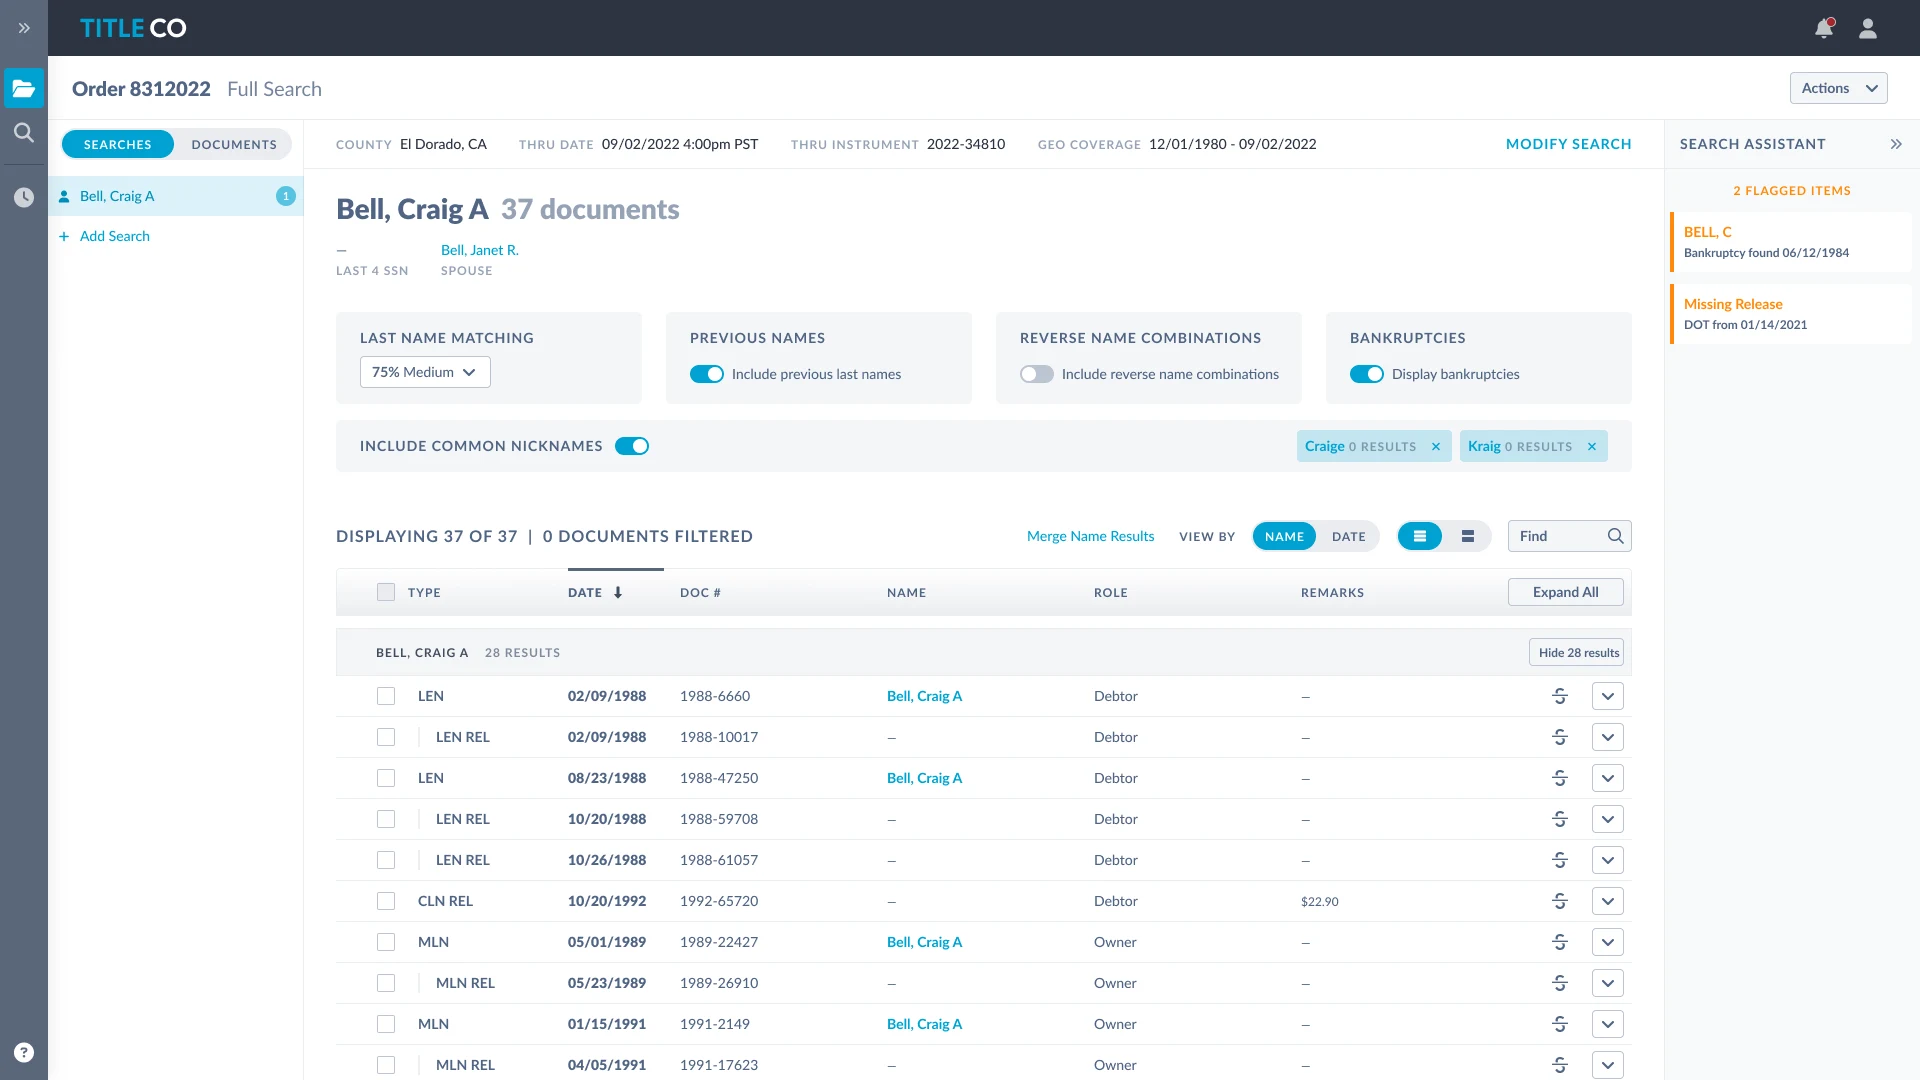Switch to the Documents tab
The image size is (1920, 1080).
(234, 144)
